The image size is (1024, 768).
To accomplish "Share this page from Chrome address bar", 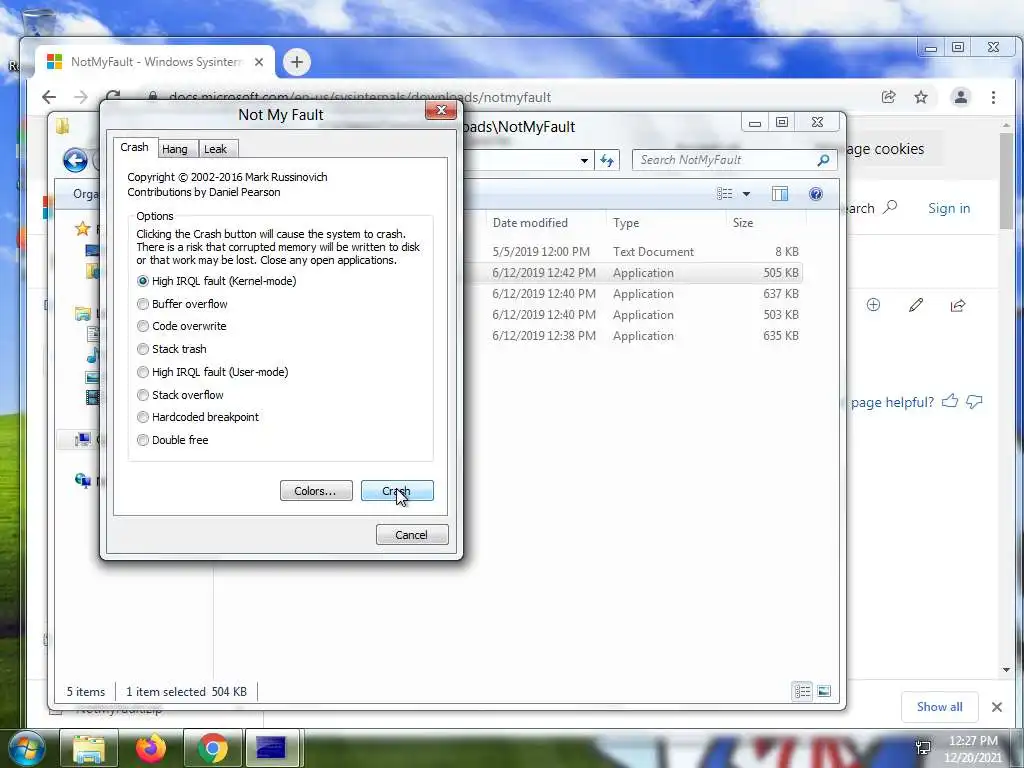I will coord(888,97).
